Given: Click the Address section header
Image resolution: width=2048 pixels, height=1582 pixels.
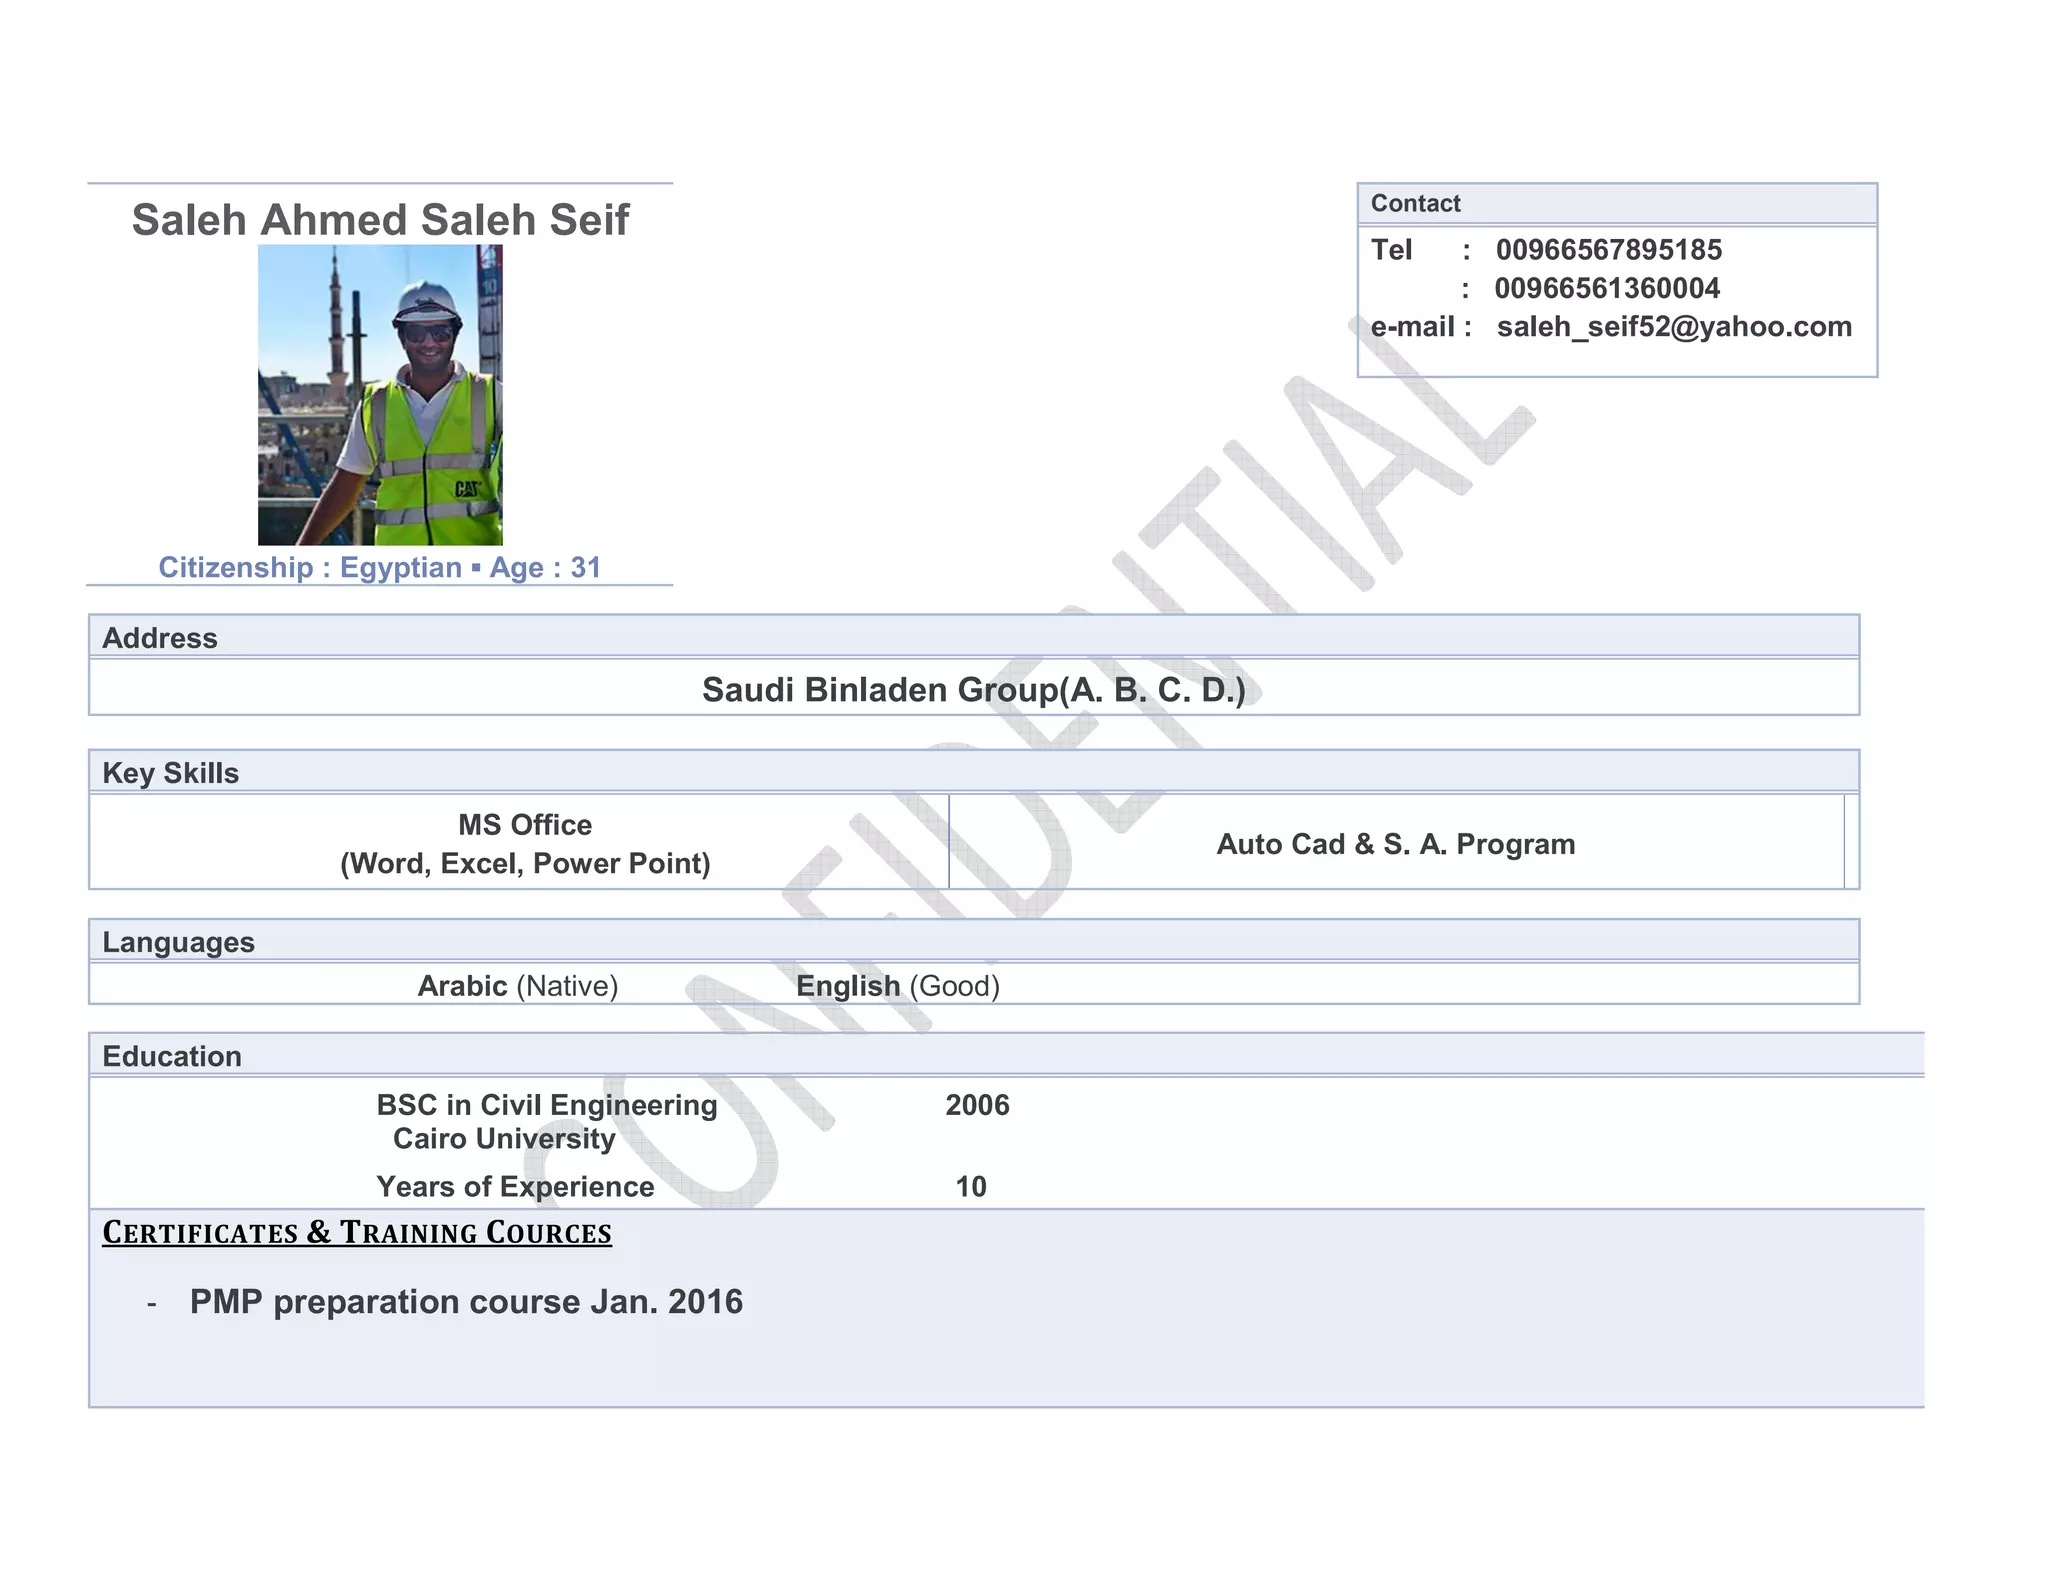Looking at the screenshot, I should 160,638.
